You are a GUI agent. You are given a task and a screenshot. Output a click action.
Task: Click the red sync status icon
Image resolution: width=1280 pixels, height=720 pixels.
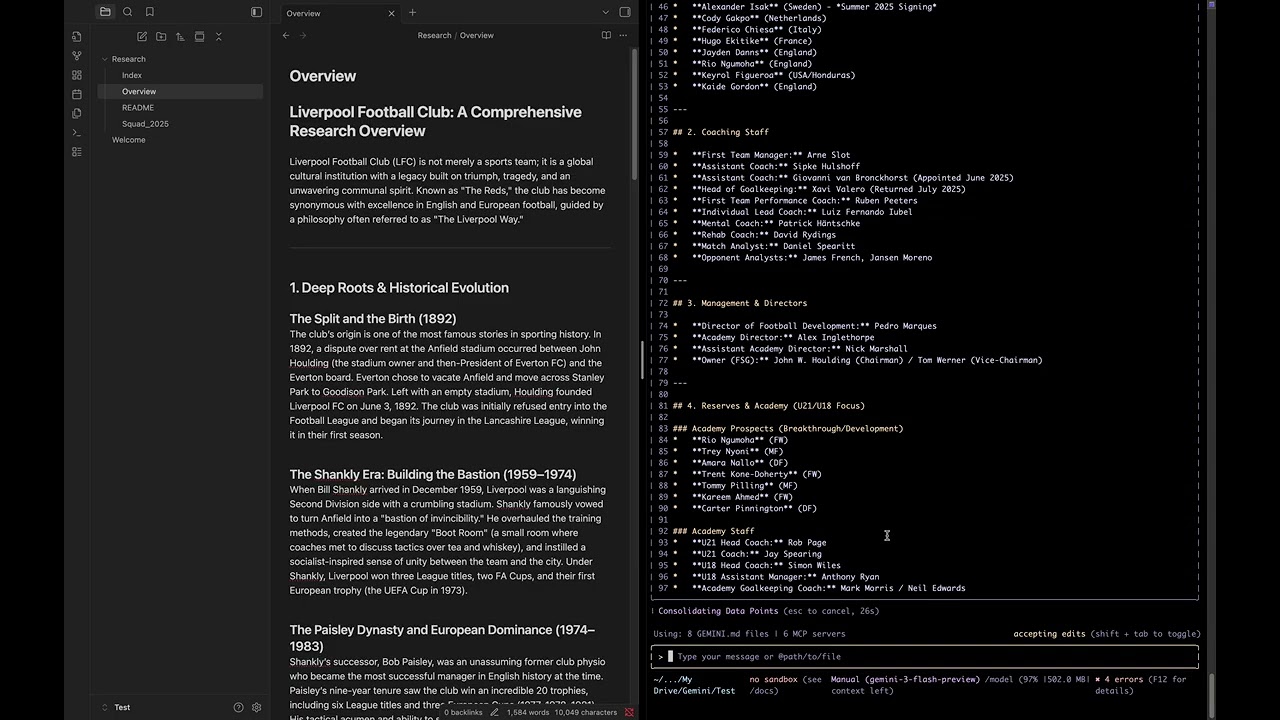point(629,712)
